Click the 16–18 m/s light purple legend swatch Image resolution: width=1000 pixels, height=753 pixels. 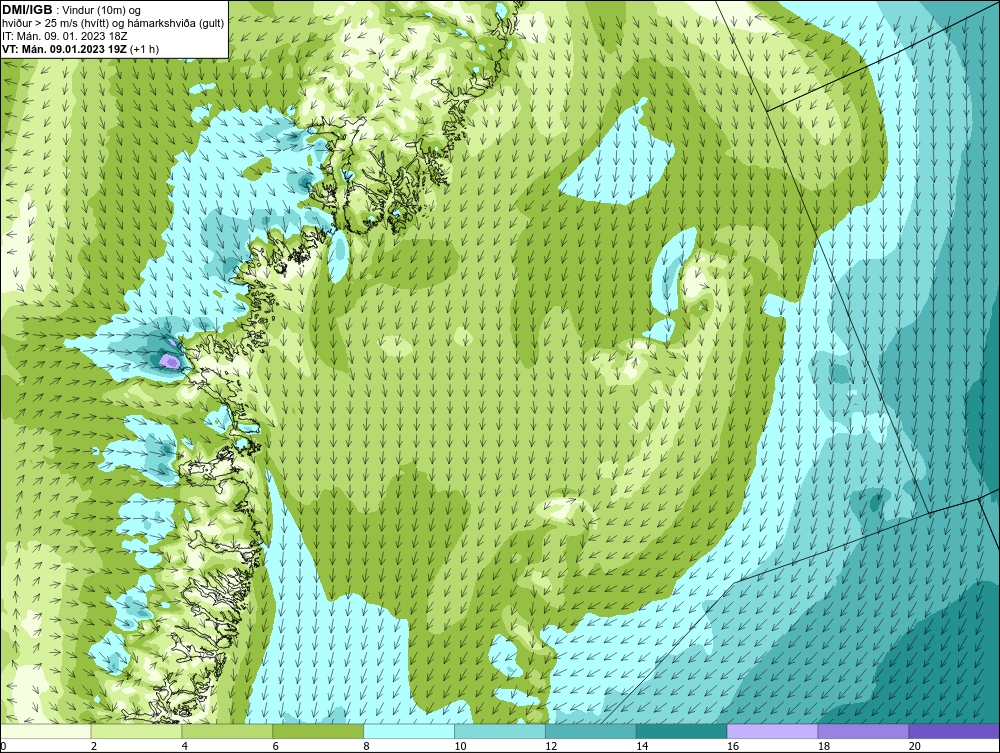point(772,731)
